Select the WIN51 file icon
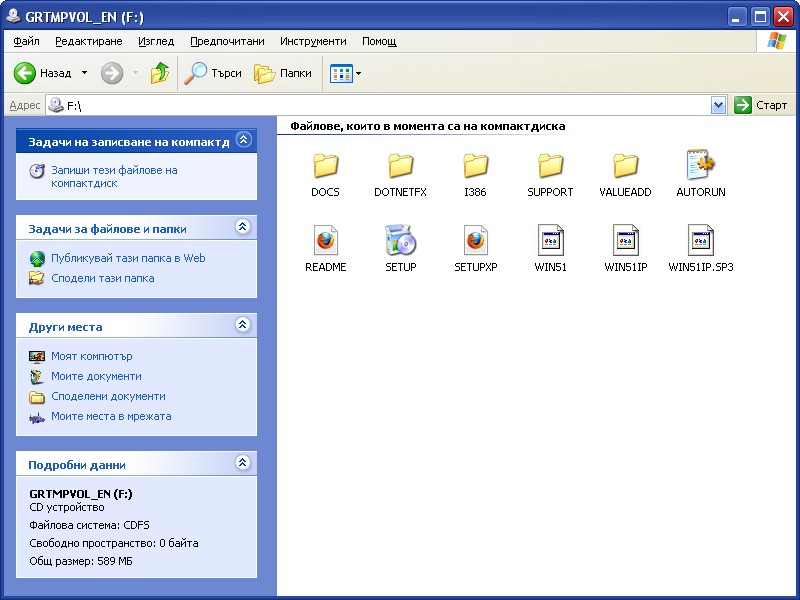Viewport: 800px width, 600px height. 550,240
